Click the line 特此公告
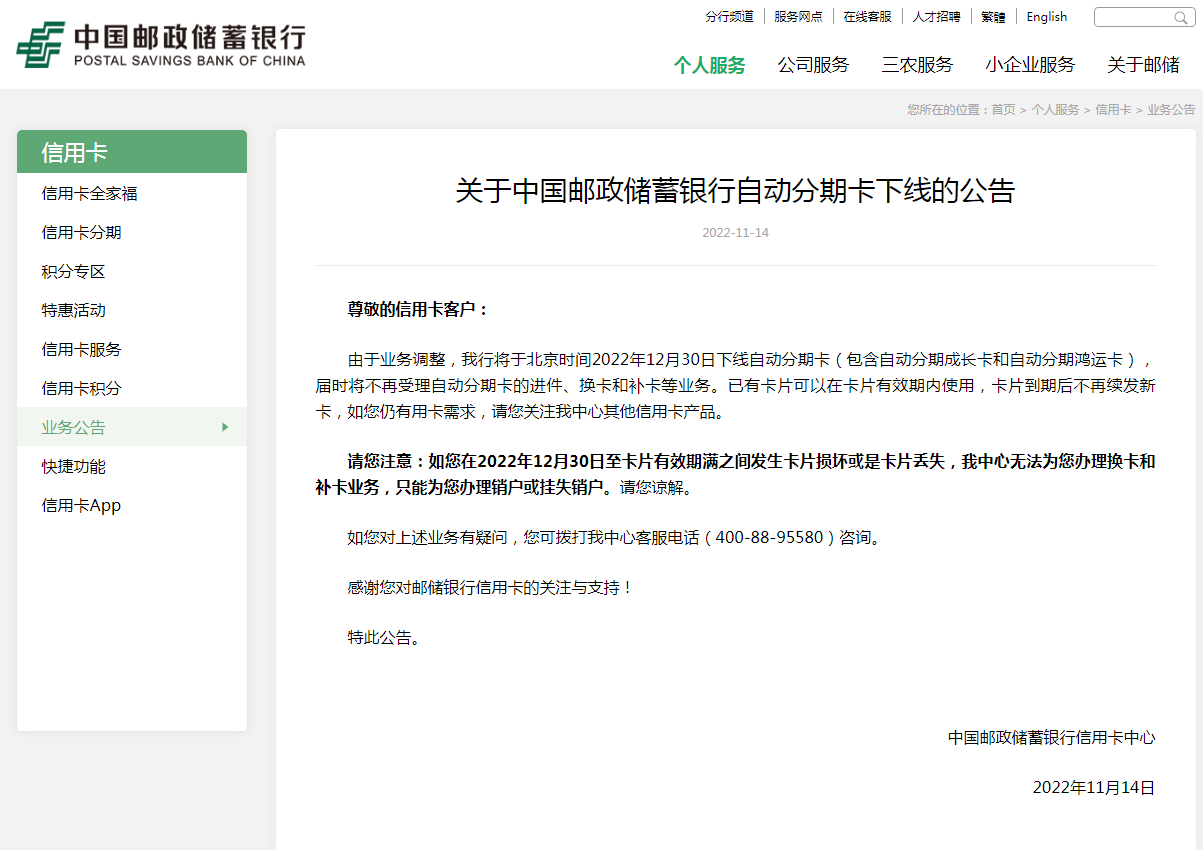Image resolution: width=1203 pixels, height=850 pixels. coord(384,637)
